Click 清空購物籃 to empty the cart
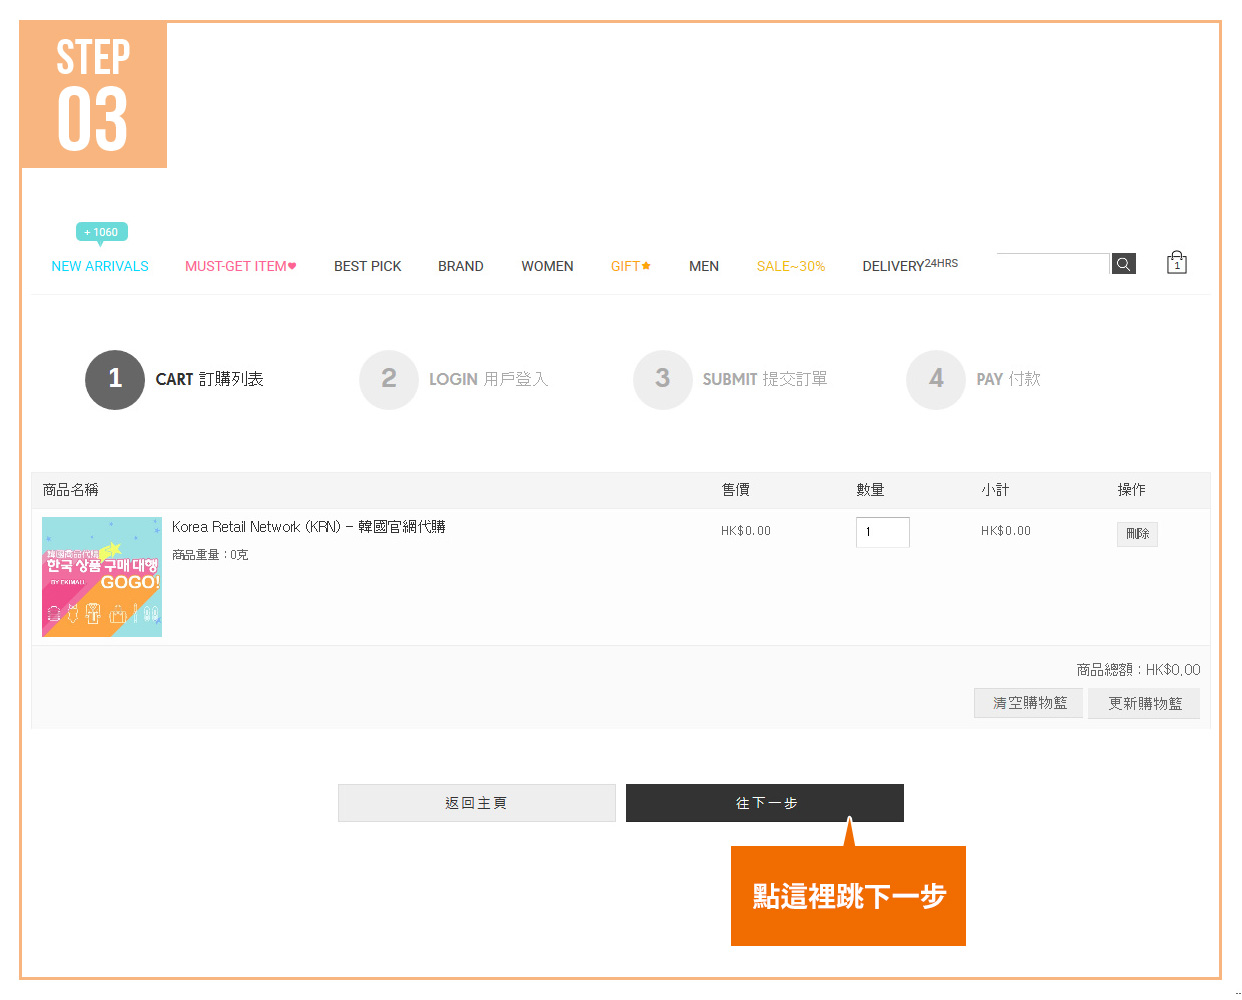This screenshot has width=1242, height=1000. [1029, 703]
